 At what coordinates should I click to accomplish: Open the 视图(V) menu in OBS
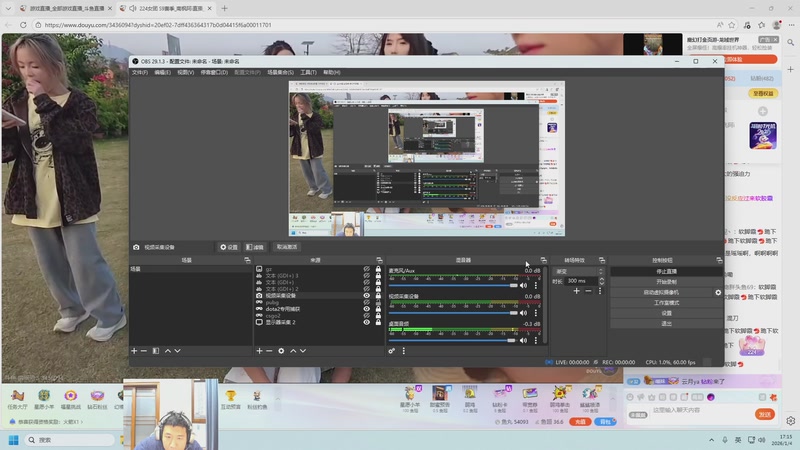point(185,72)
